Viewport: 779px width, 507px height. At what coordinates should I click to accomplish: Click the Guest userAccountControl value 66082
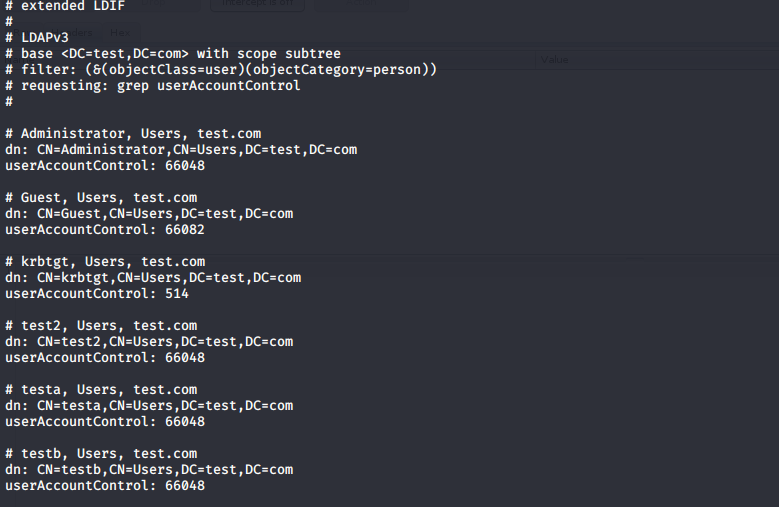click(x=185, y=229)
